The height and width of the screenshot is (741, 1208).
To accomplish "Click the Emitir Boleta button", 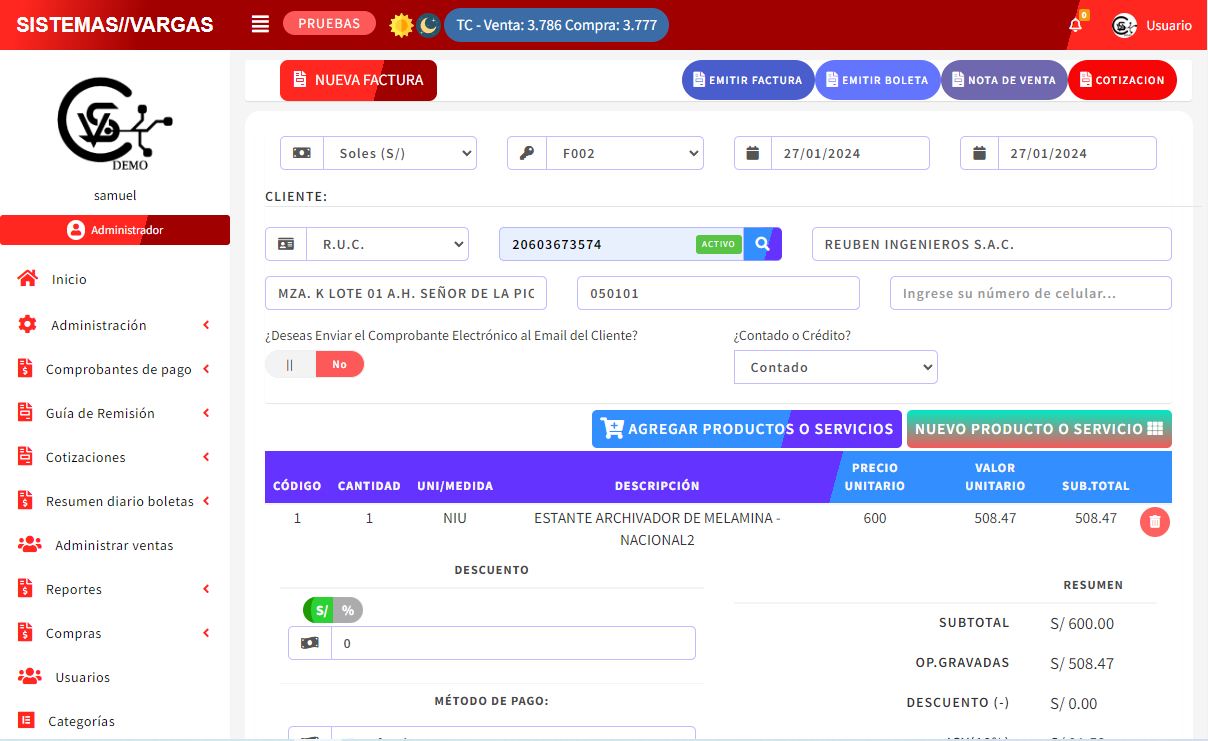I will pyautogui.click(x=877, y=80).
